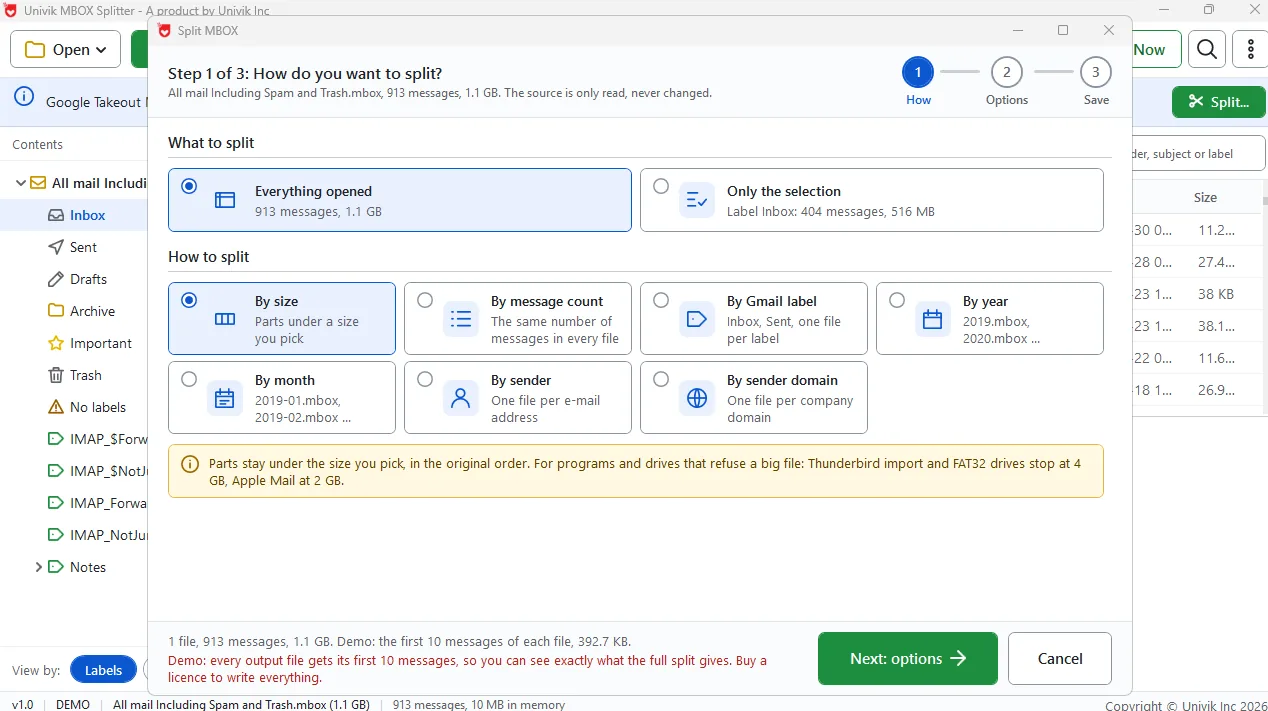The image size is (1268, 711).
Task: Click the calendar icon on By year card
Action: [x=933, y=319]
